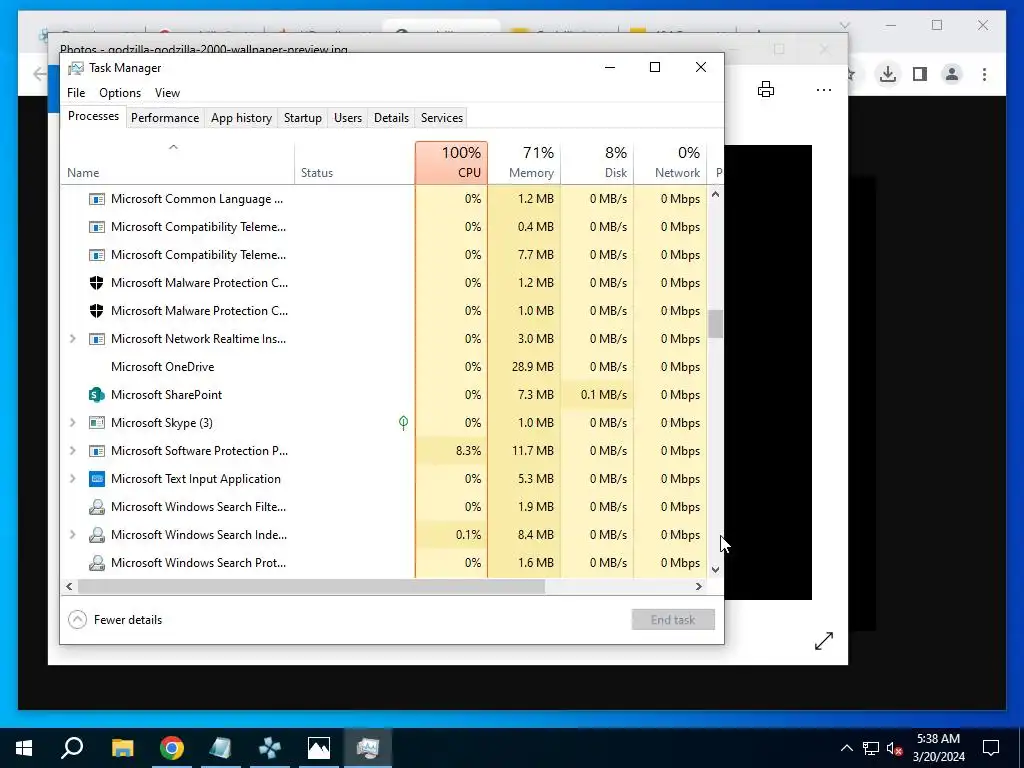The height and width of the screenshot is (768, 1024).
Task: Click the vertical scrollbar thumb
Action: (x=716, y=324)
